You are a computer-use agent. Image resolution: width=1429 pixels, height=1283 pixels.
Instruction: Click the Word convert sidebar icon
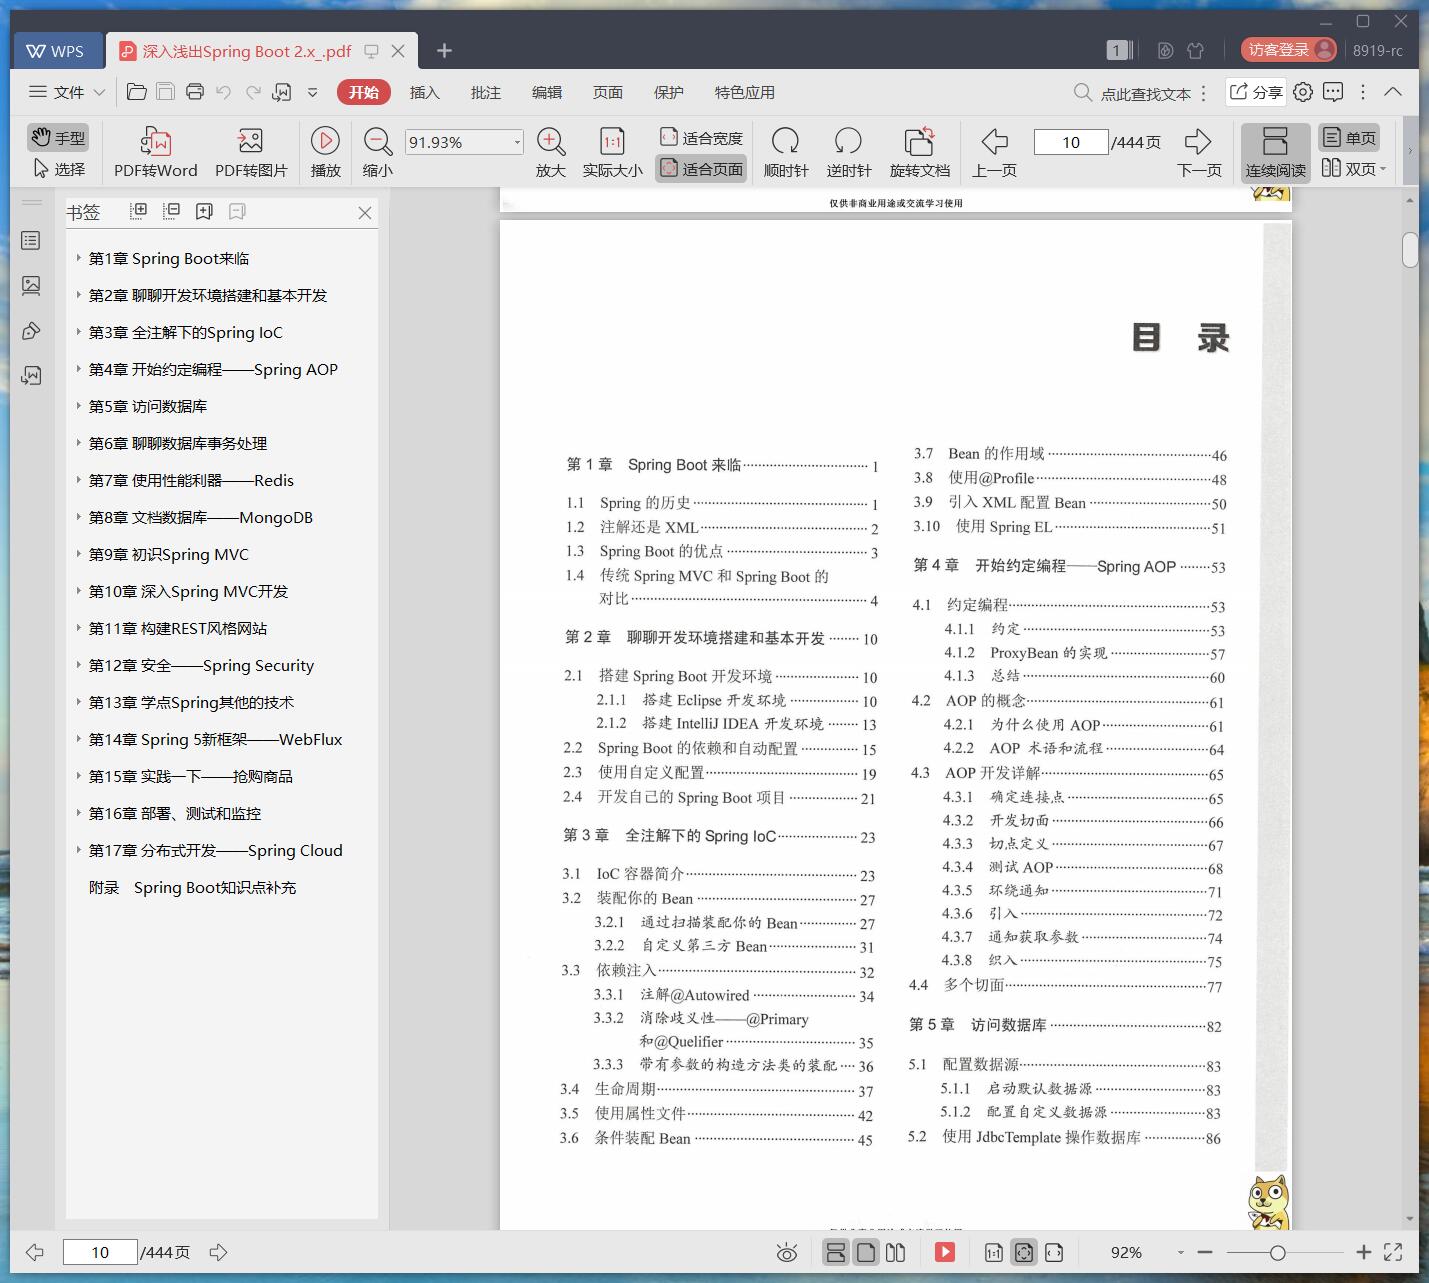(31, 376)
